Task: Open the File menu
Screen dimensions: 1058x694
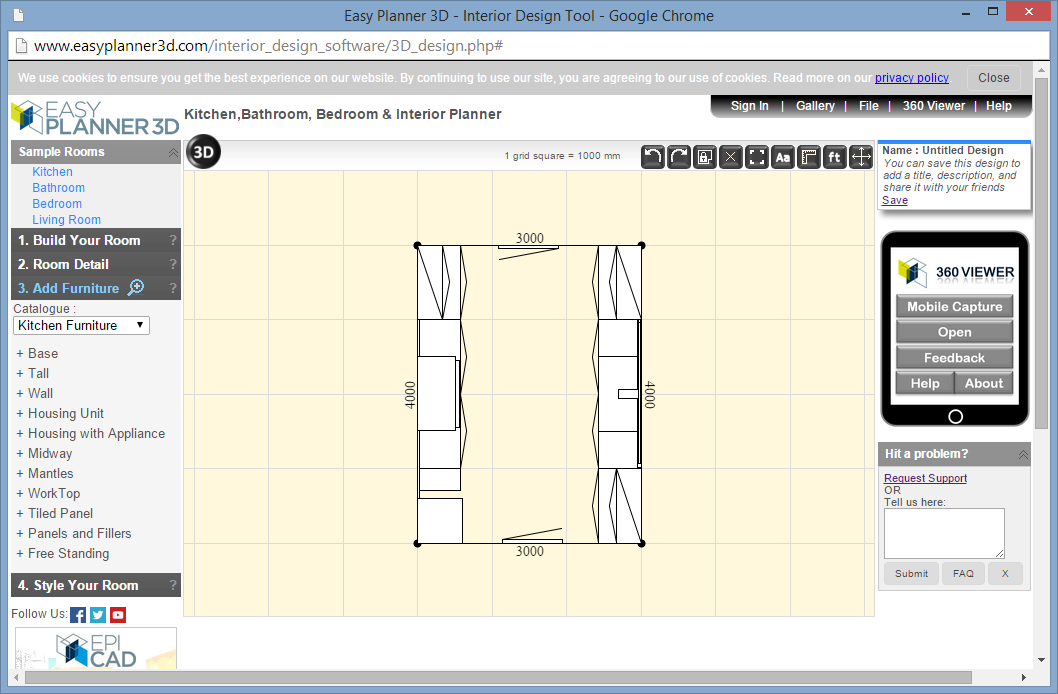Action: pyautogui.click(x=868, y=105)
